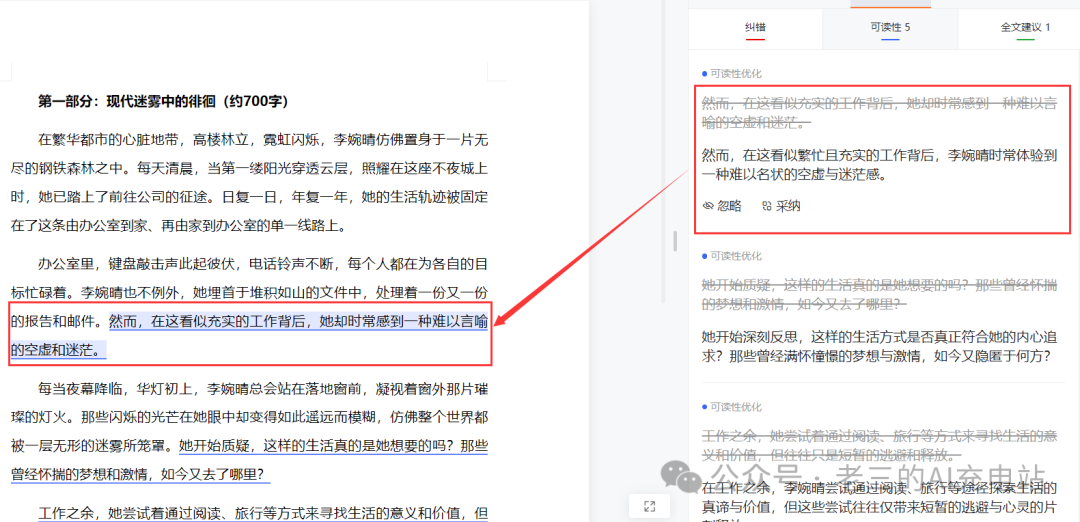Click the struck-through text 工作之余，她尝试着 in the panel
The width and height of the screenshot is (1080, 522).
(880, 445)
